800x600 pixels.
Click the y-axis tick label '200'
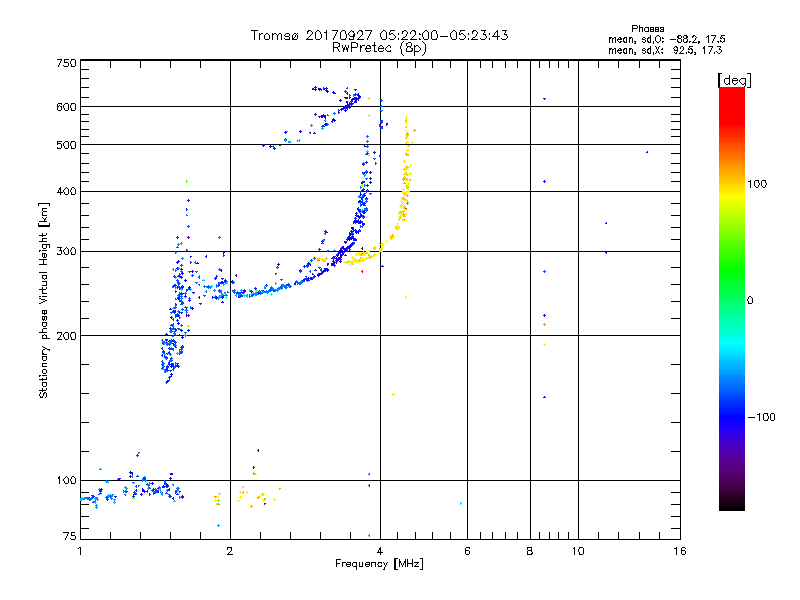(66, 336)
